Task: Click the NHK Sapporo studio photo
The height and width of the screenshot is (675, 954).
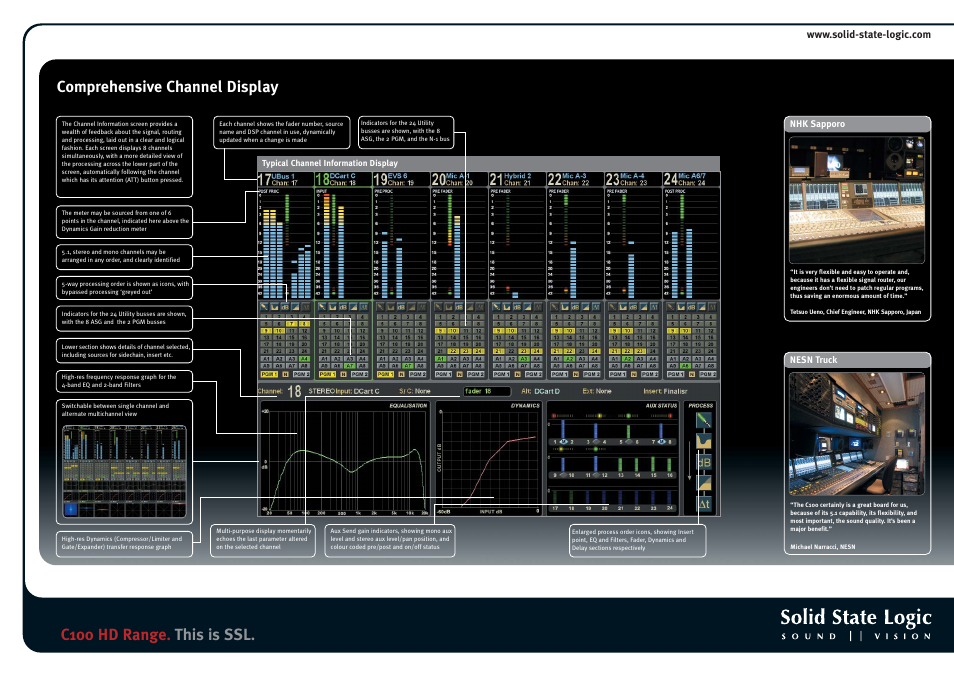Action: (x=857, y=200)
